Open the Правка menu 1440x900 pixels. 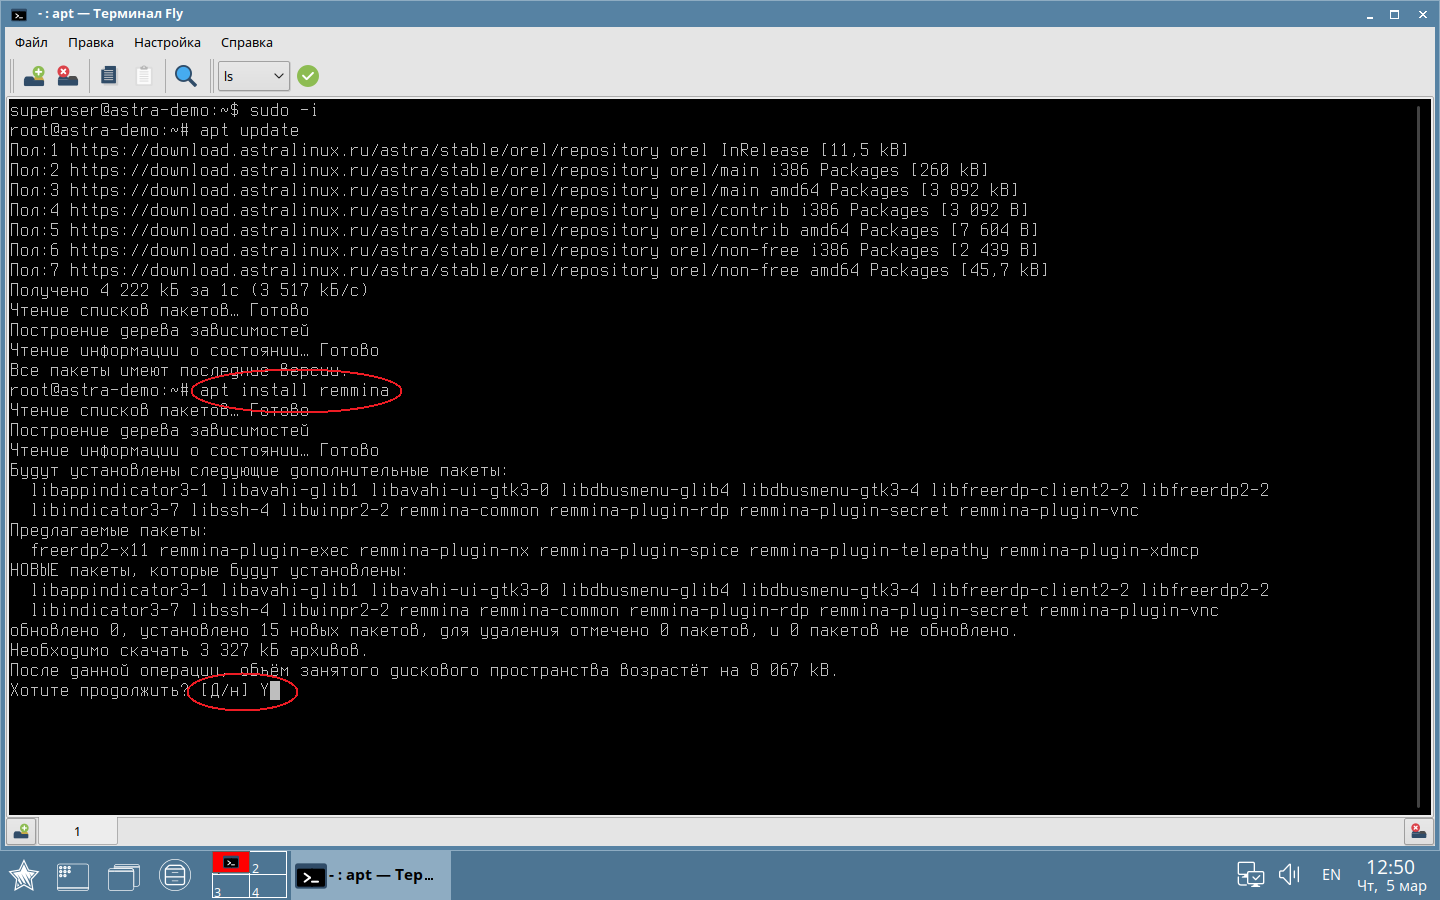90,42
